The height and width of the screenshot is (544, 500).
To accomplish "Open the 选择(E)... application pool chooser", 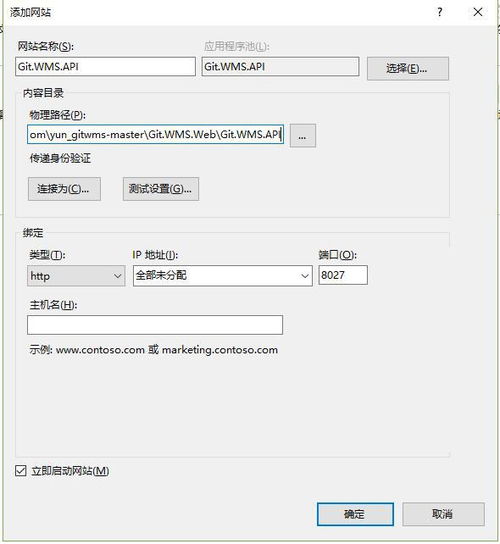I will point(408,68).
